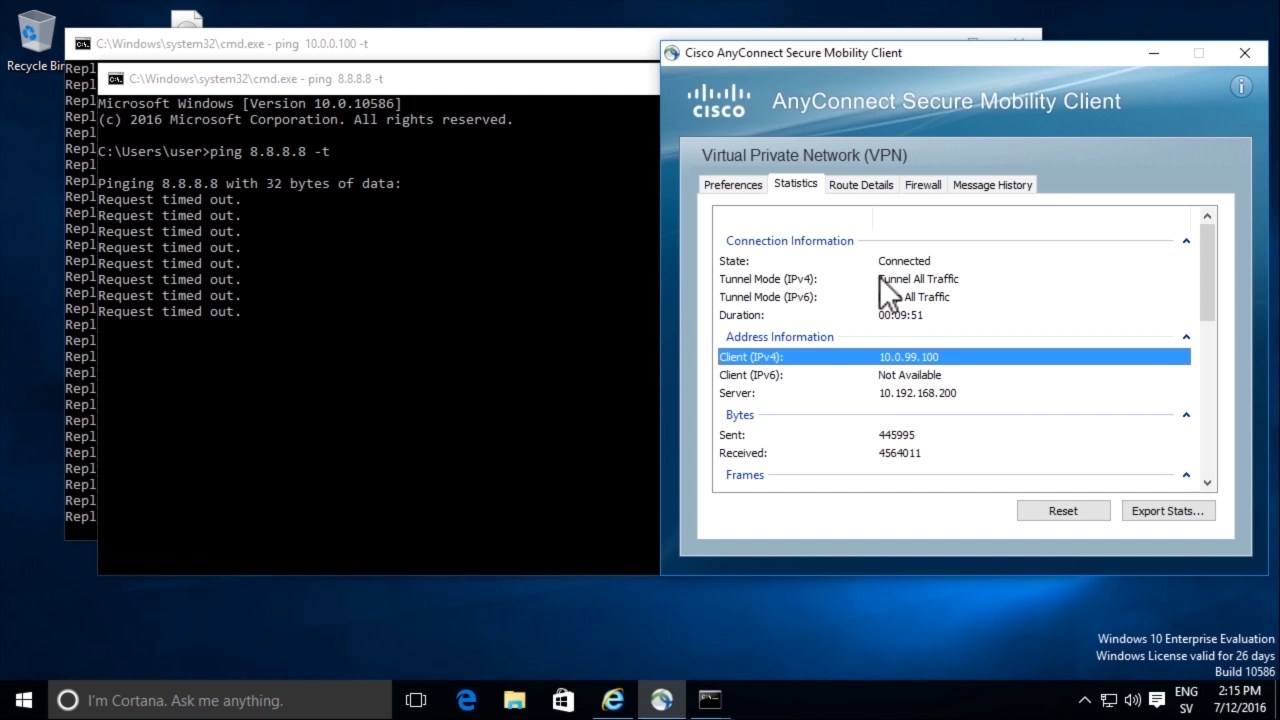Viewport: 1280px width, 720px height.
Task: Switch to Cisco AnyConnect taskbar icon
Action: tap(661, 700)
